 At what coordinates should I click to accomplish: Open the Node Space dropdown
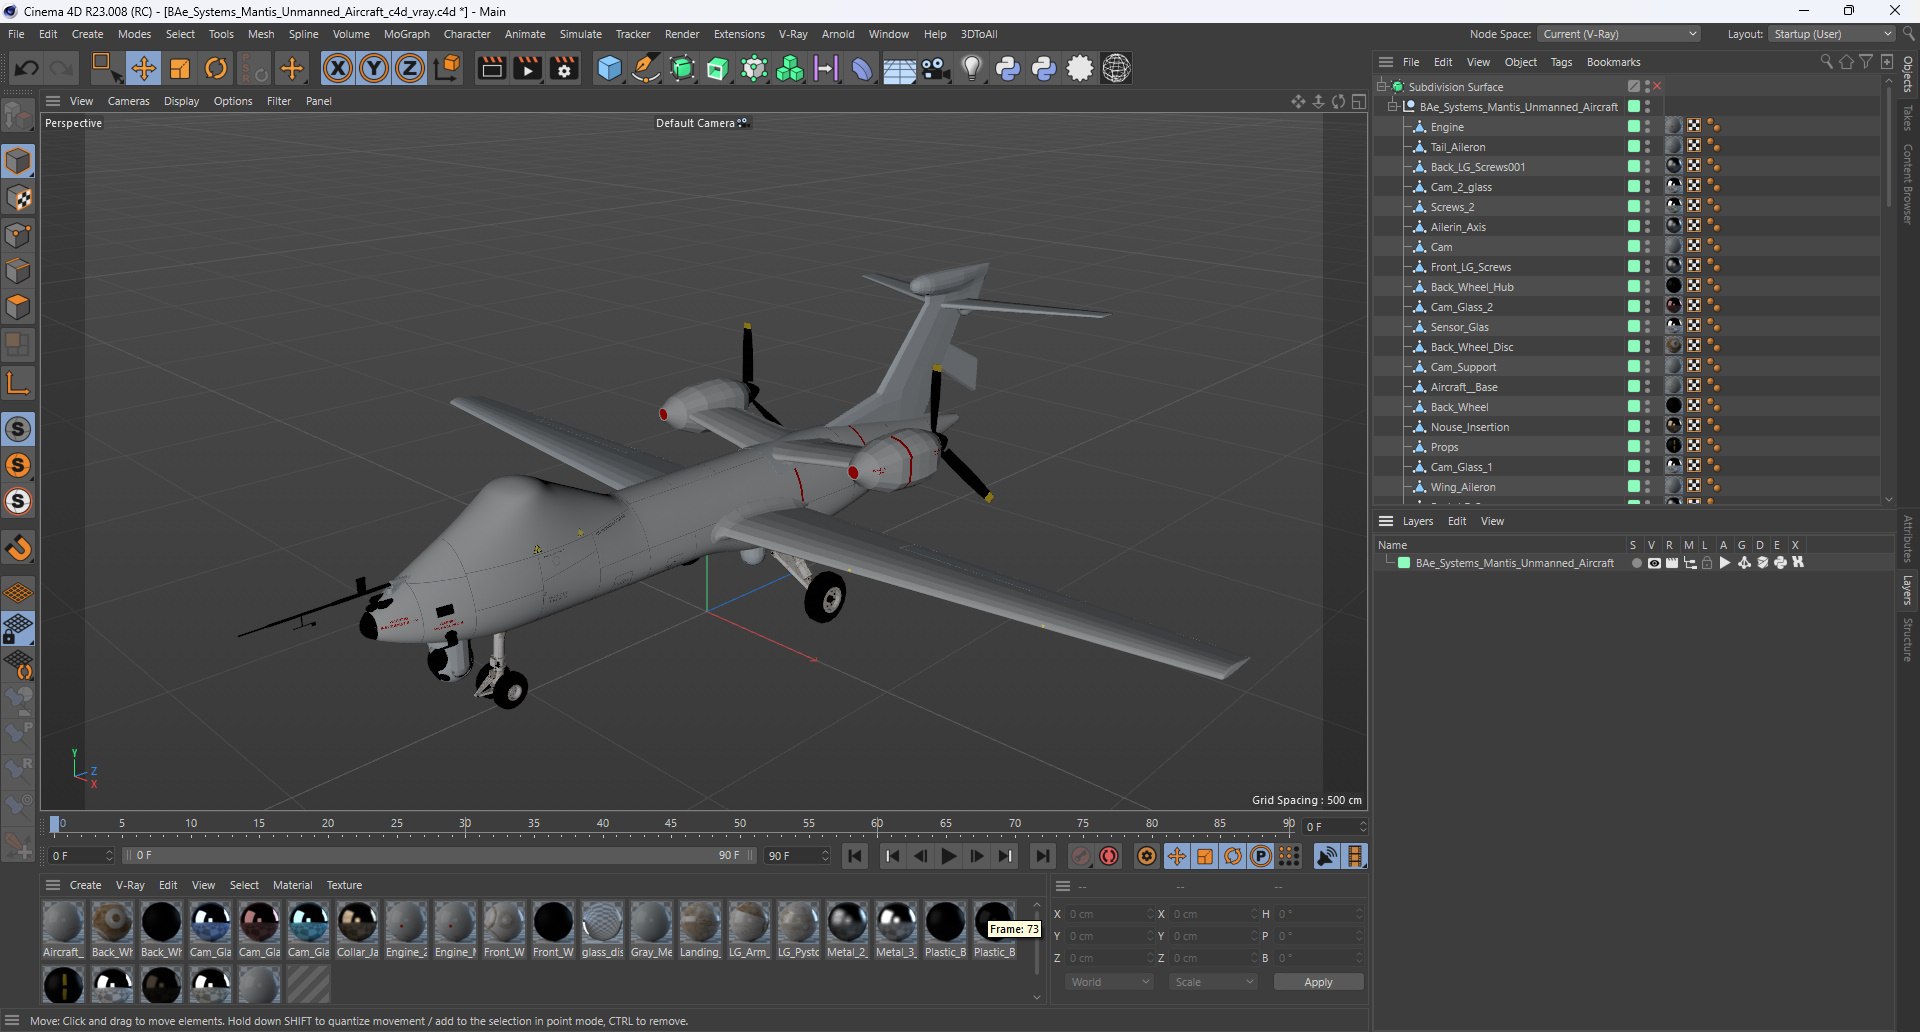(x=1618, y=34)
